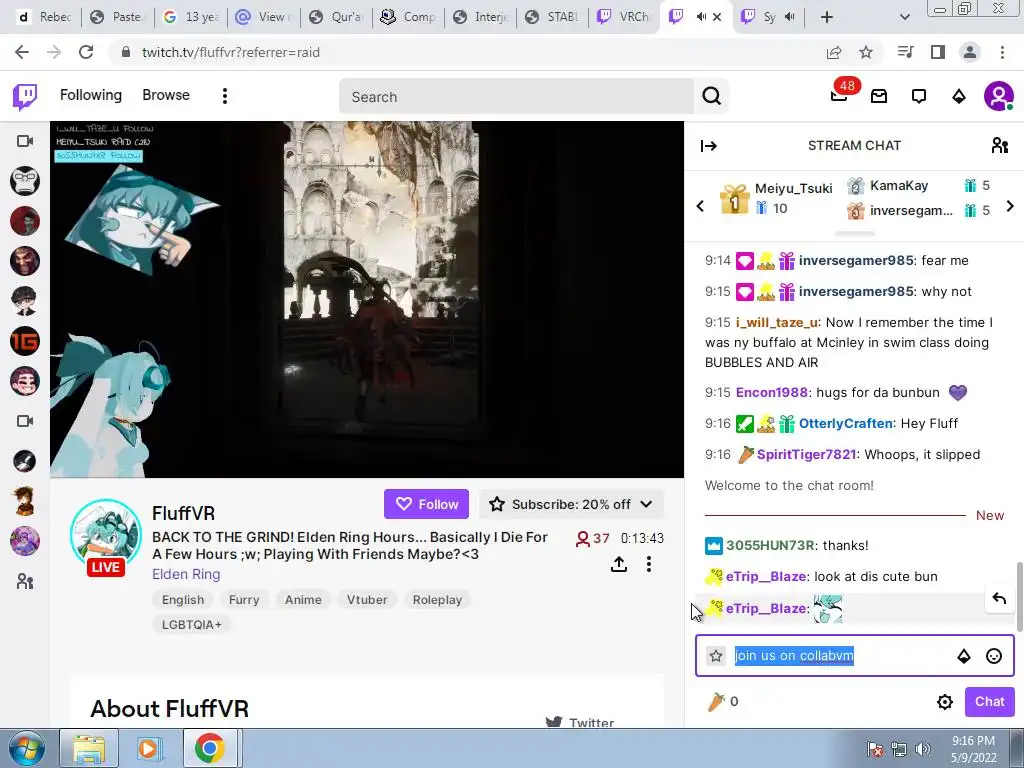Image resolution: width=1024 pixels, height=768 pixels.
Task: Click the share upload icon
Action: pos(619,564)
